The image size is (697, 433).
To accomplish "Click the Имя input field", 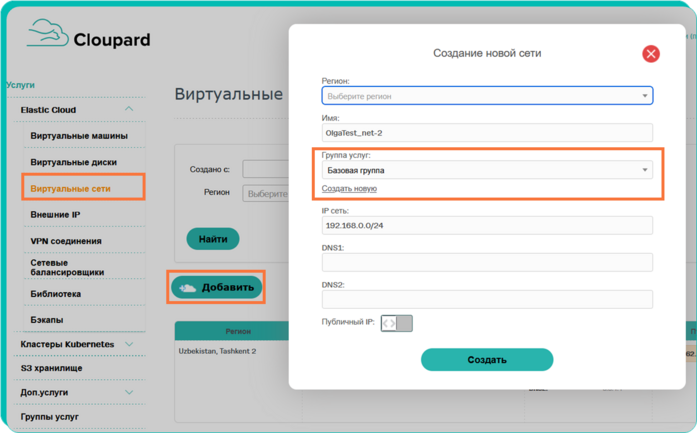I will click(487, 133).
